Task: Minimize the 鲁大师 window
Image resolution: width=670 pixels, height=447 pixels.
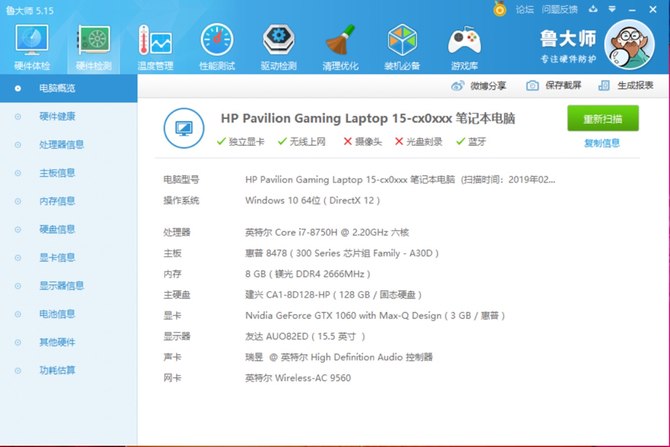Action: coord(632,9)
